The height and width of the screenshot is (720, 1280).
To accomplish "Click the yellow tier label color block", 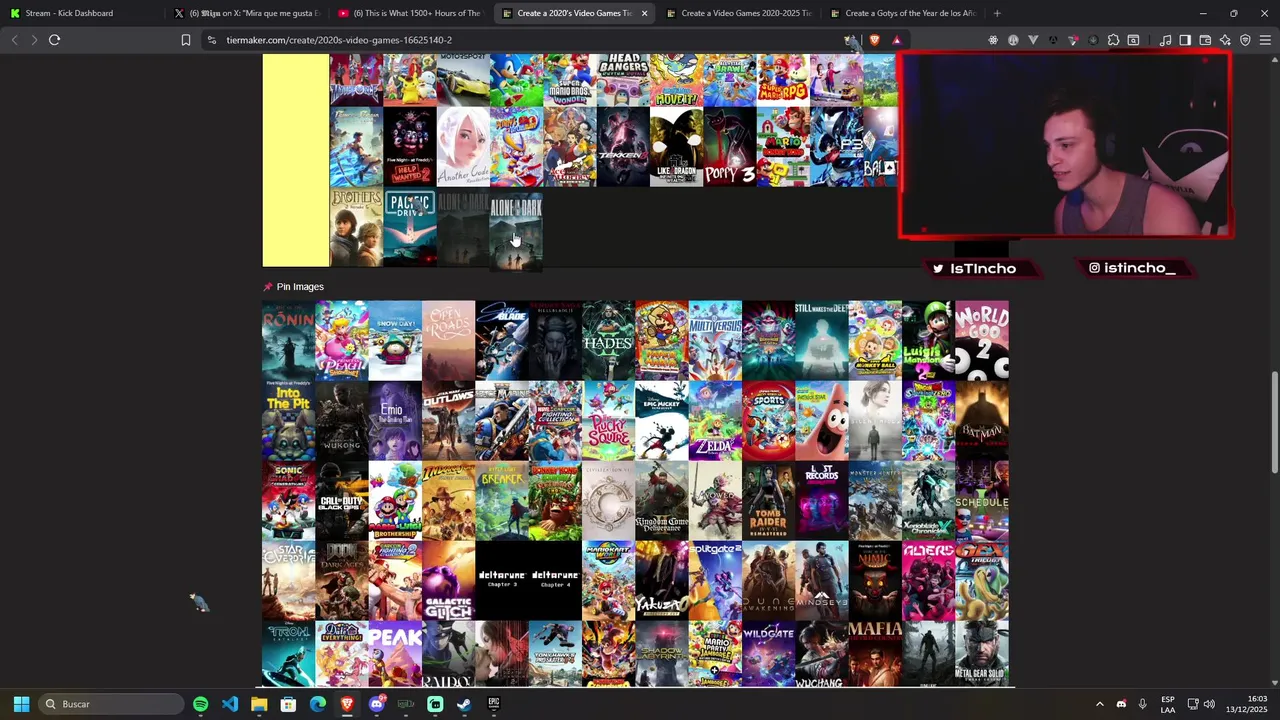I will [x=296, y=160].
